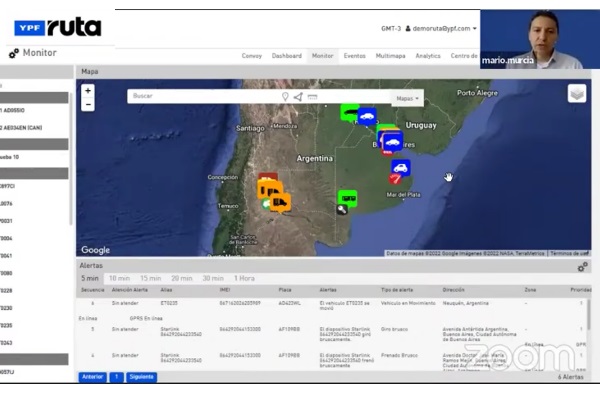Image resolution: width=600 pixels, height=400 pixels.
Task: Click Neuquén, Argentina address cell
Action: point(466,303)
